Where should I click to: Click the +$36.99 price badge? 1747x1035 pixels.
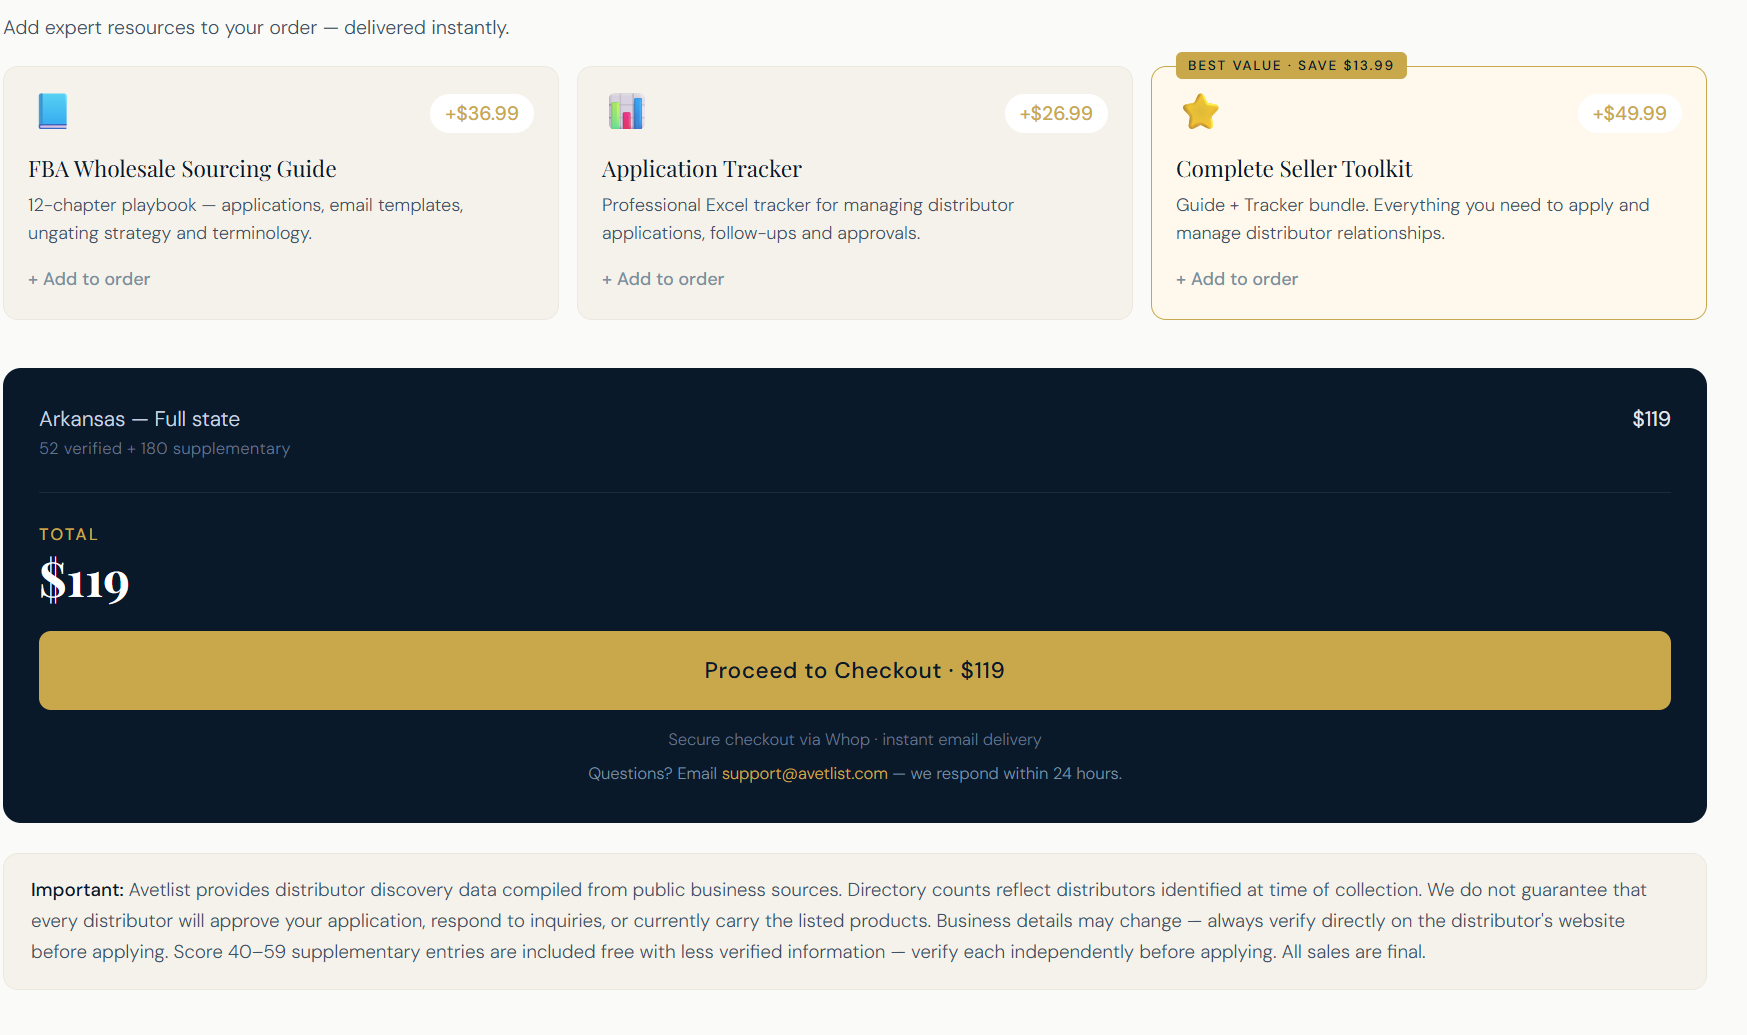(x=482, y=113)
